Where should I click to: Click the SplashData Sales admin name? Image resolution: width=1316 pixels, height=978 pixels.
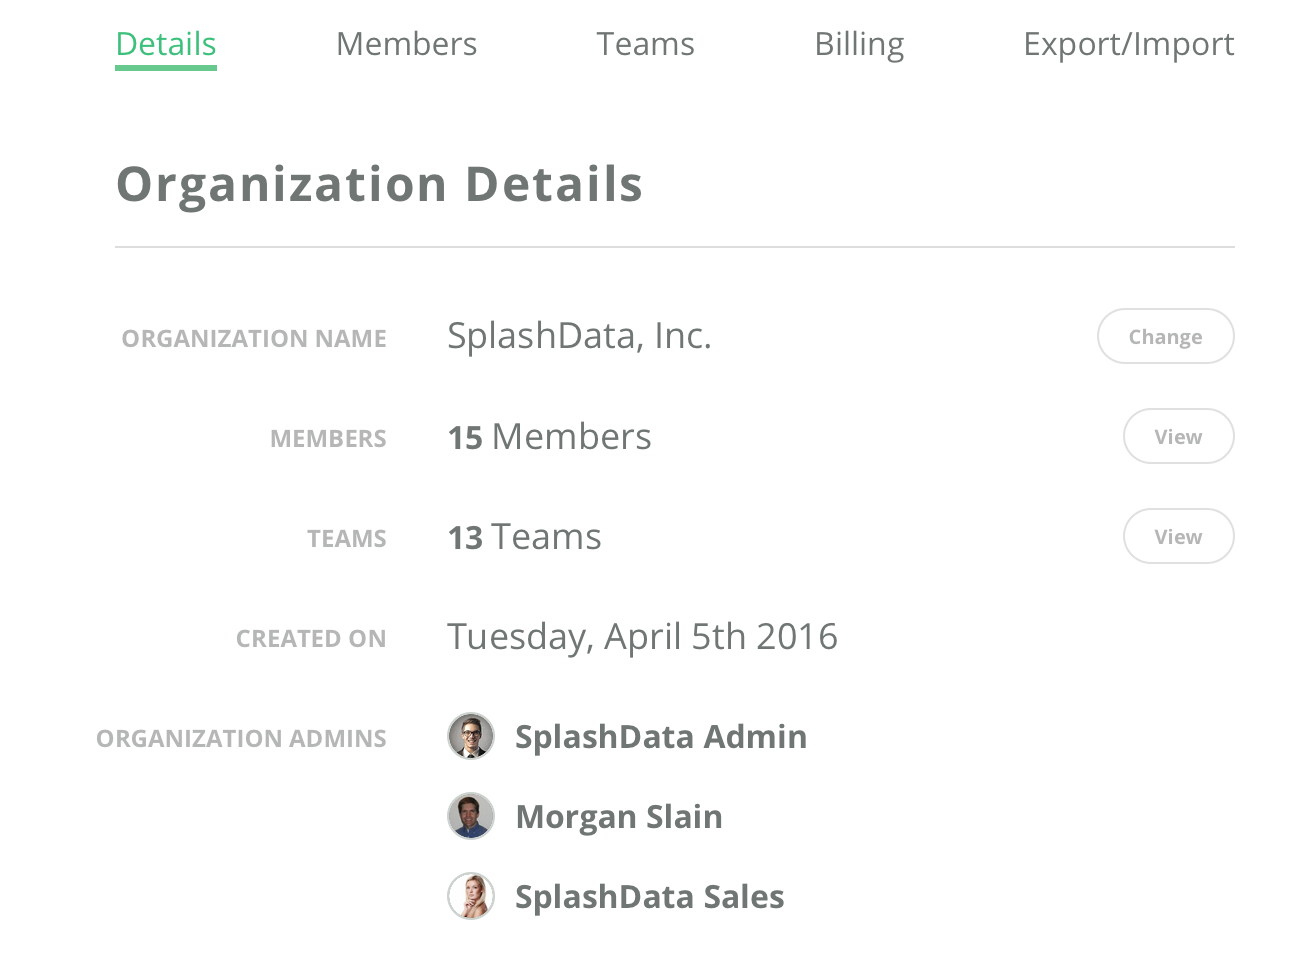(649, 896)
